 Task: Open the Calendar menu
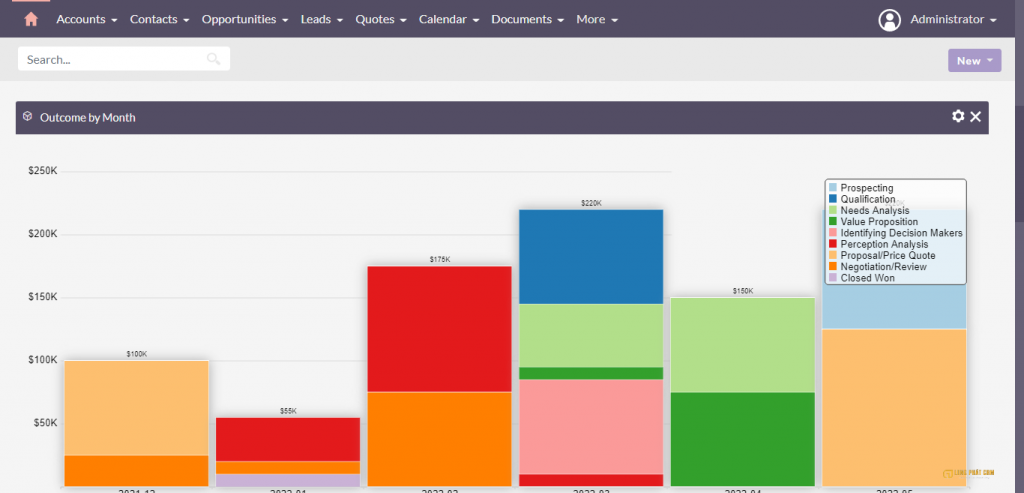tap(448, 19)
